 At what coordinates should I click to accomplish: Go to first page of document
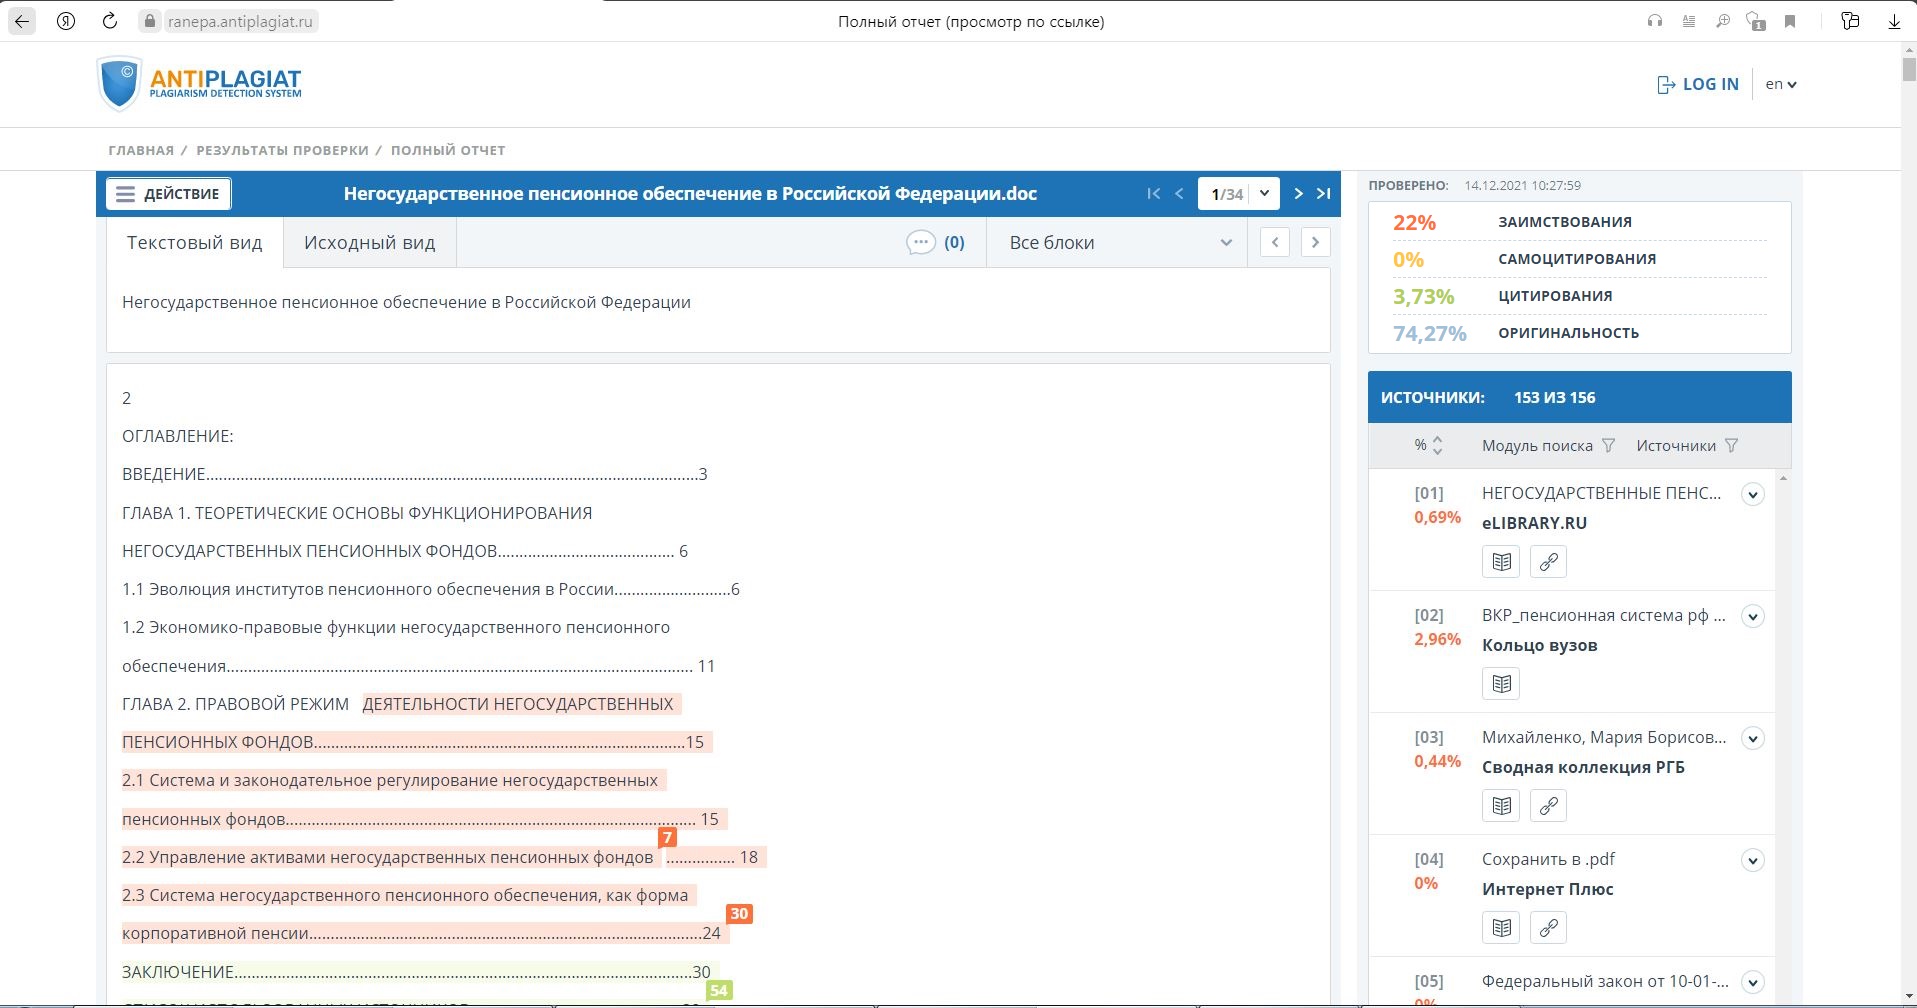[1153, 194]
